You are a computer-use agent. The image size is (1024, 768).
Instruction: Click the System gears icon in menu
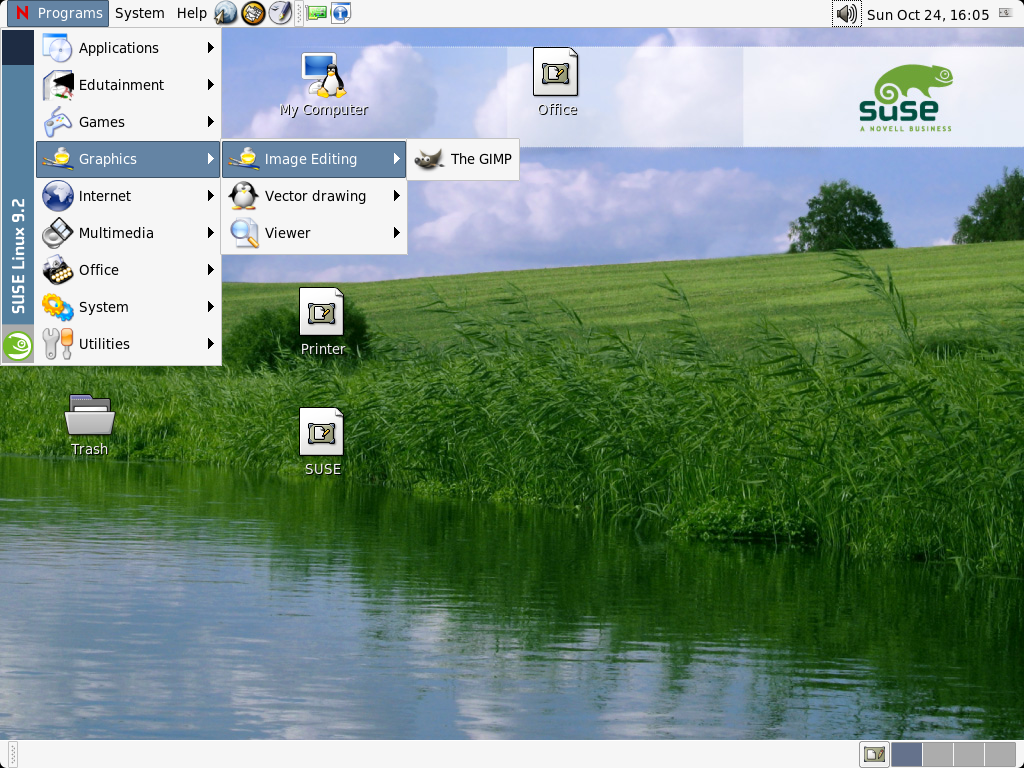(57, 307)
